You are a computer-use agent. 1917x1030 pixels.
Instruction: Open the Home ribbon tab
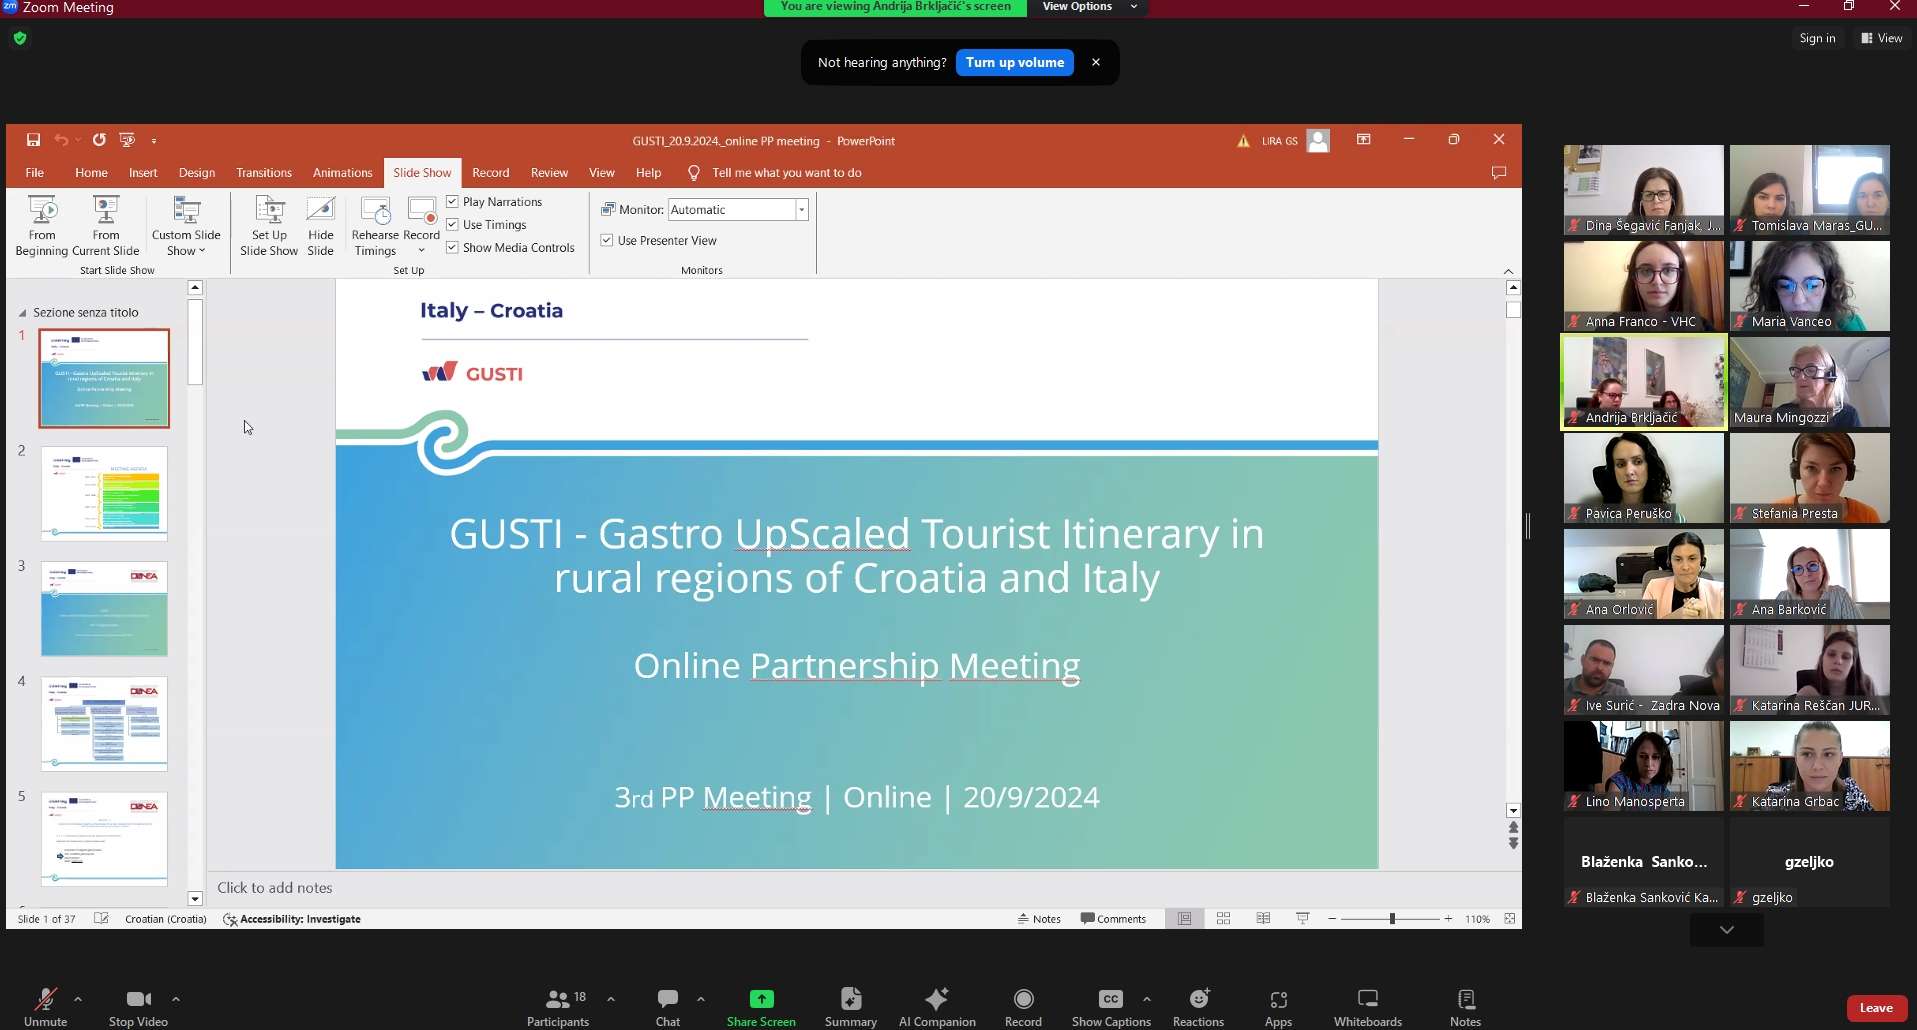[91, 173]
